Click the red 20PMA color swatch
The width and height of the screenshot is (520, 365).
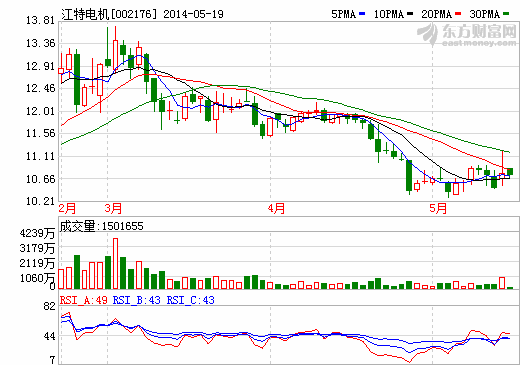458,14
